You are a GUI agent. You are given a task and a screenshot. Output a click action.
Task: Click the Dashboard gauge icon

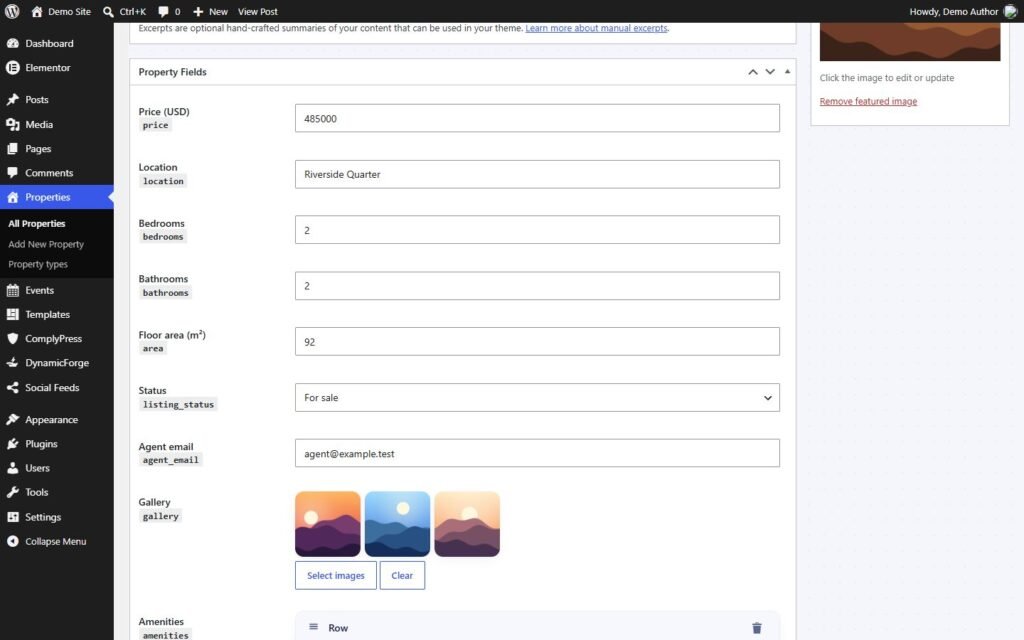pos(12,43)
